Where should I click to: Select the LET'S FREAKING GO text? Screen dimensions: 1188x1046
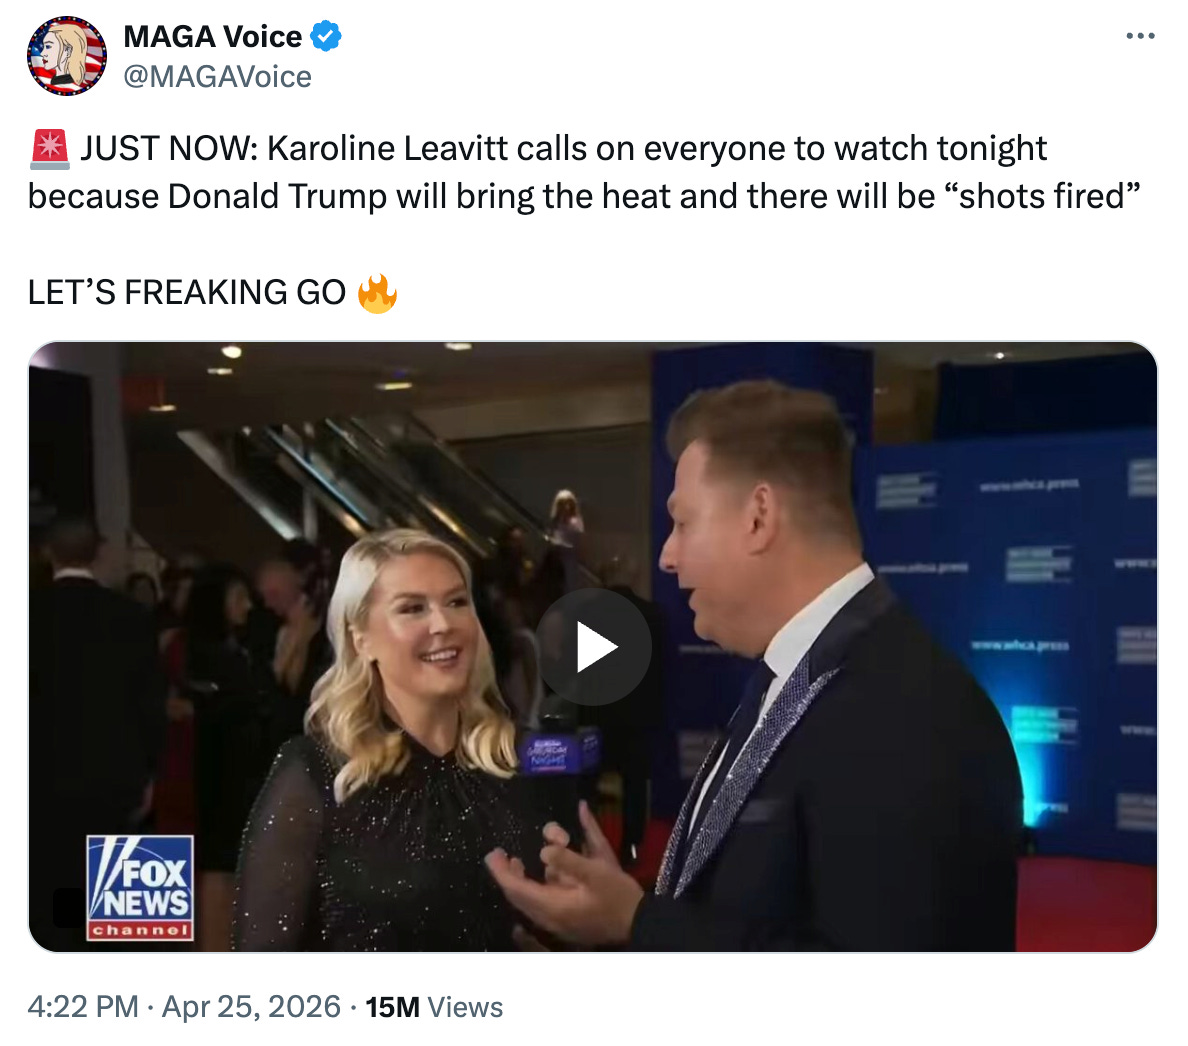[186, 293]
